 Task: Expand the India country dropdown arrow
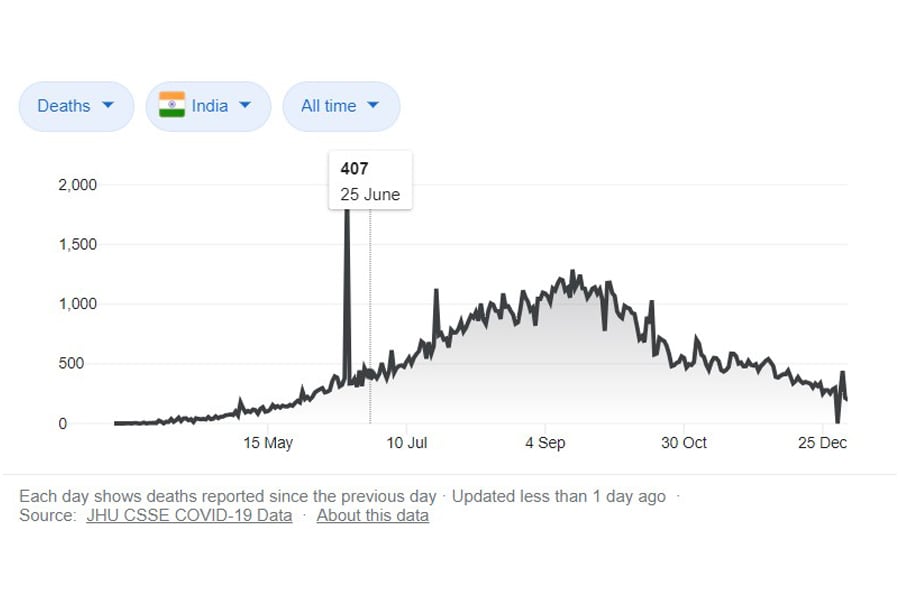tap(245, 105)
